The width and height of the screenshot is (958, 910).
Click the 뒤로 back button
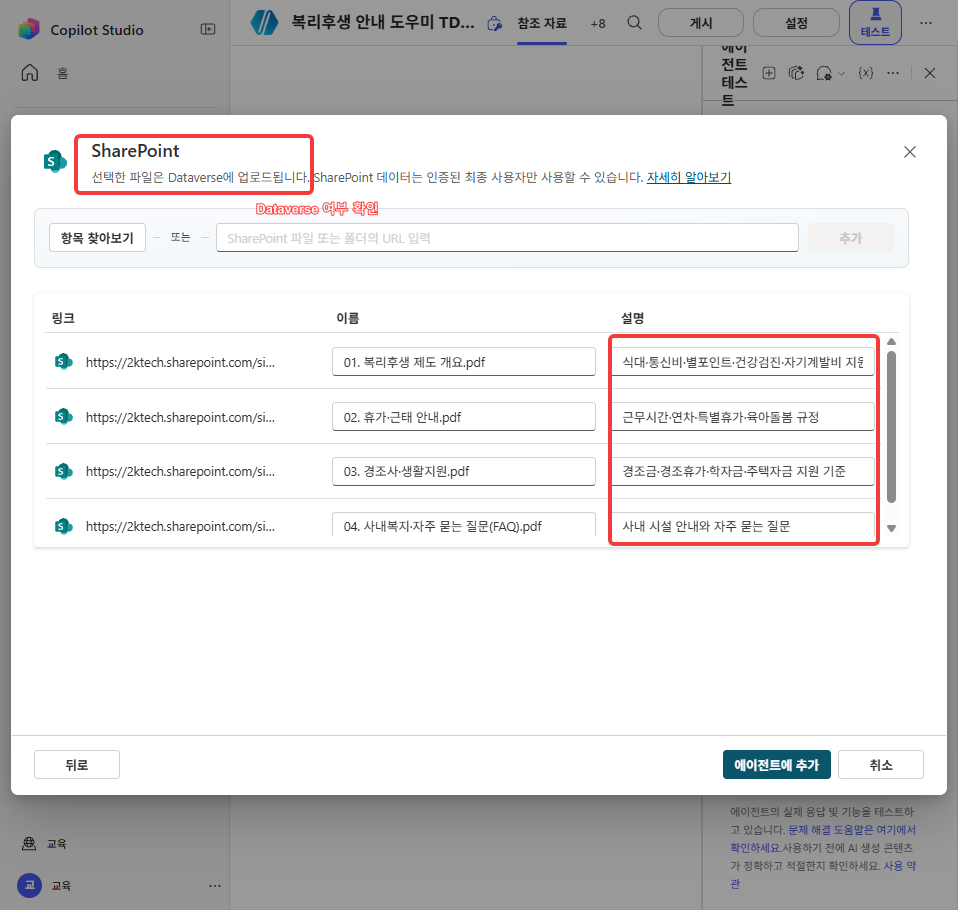pos(77,765)
